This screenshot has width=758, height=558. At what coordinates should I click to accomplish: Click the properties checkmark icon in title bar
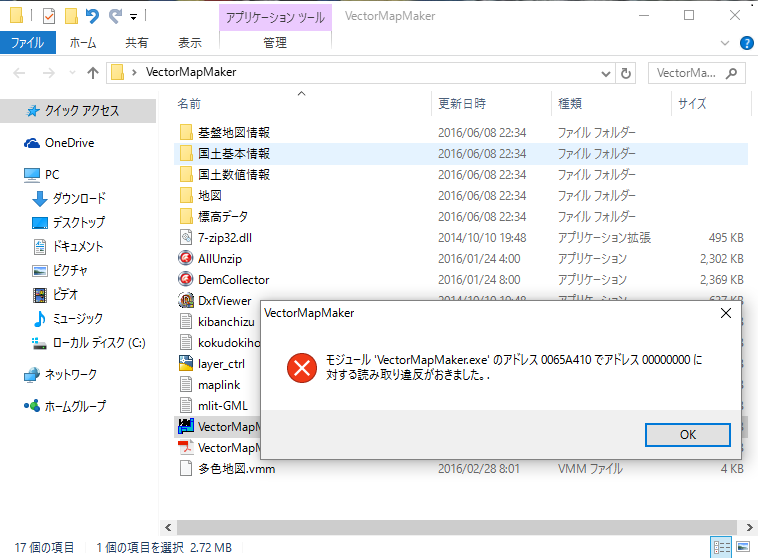(x=49, y=16)
